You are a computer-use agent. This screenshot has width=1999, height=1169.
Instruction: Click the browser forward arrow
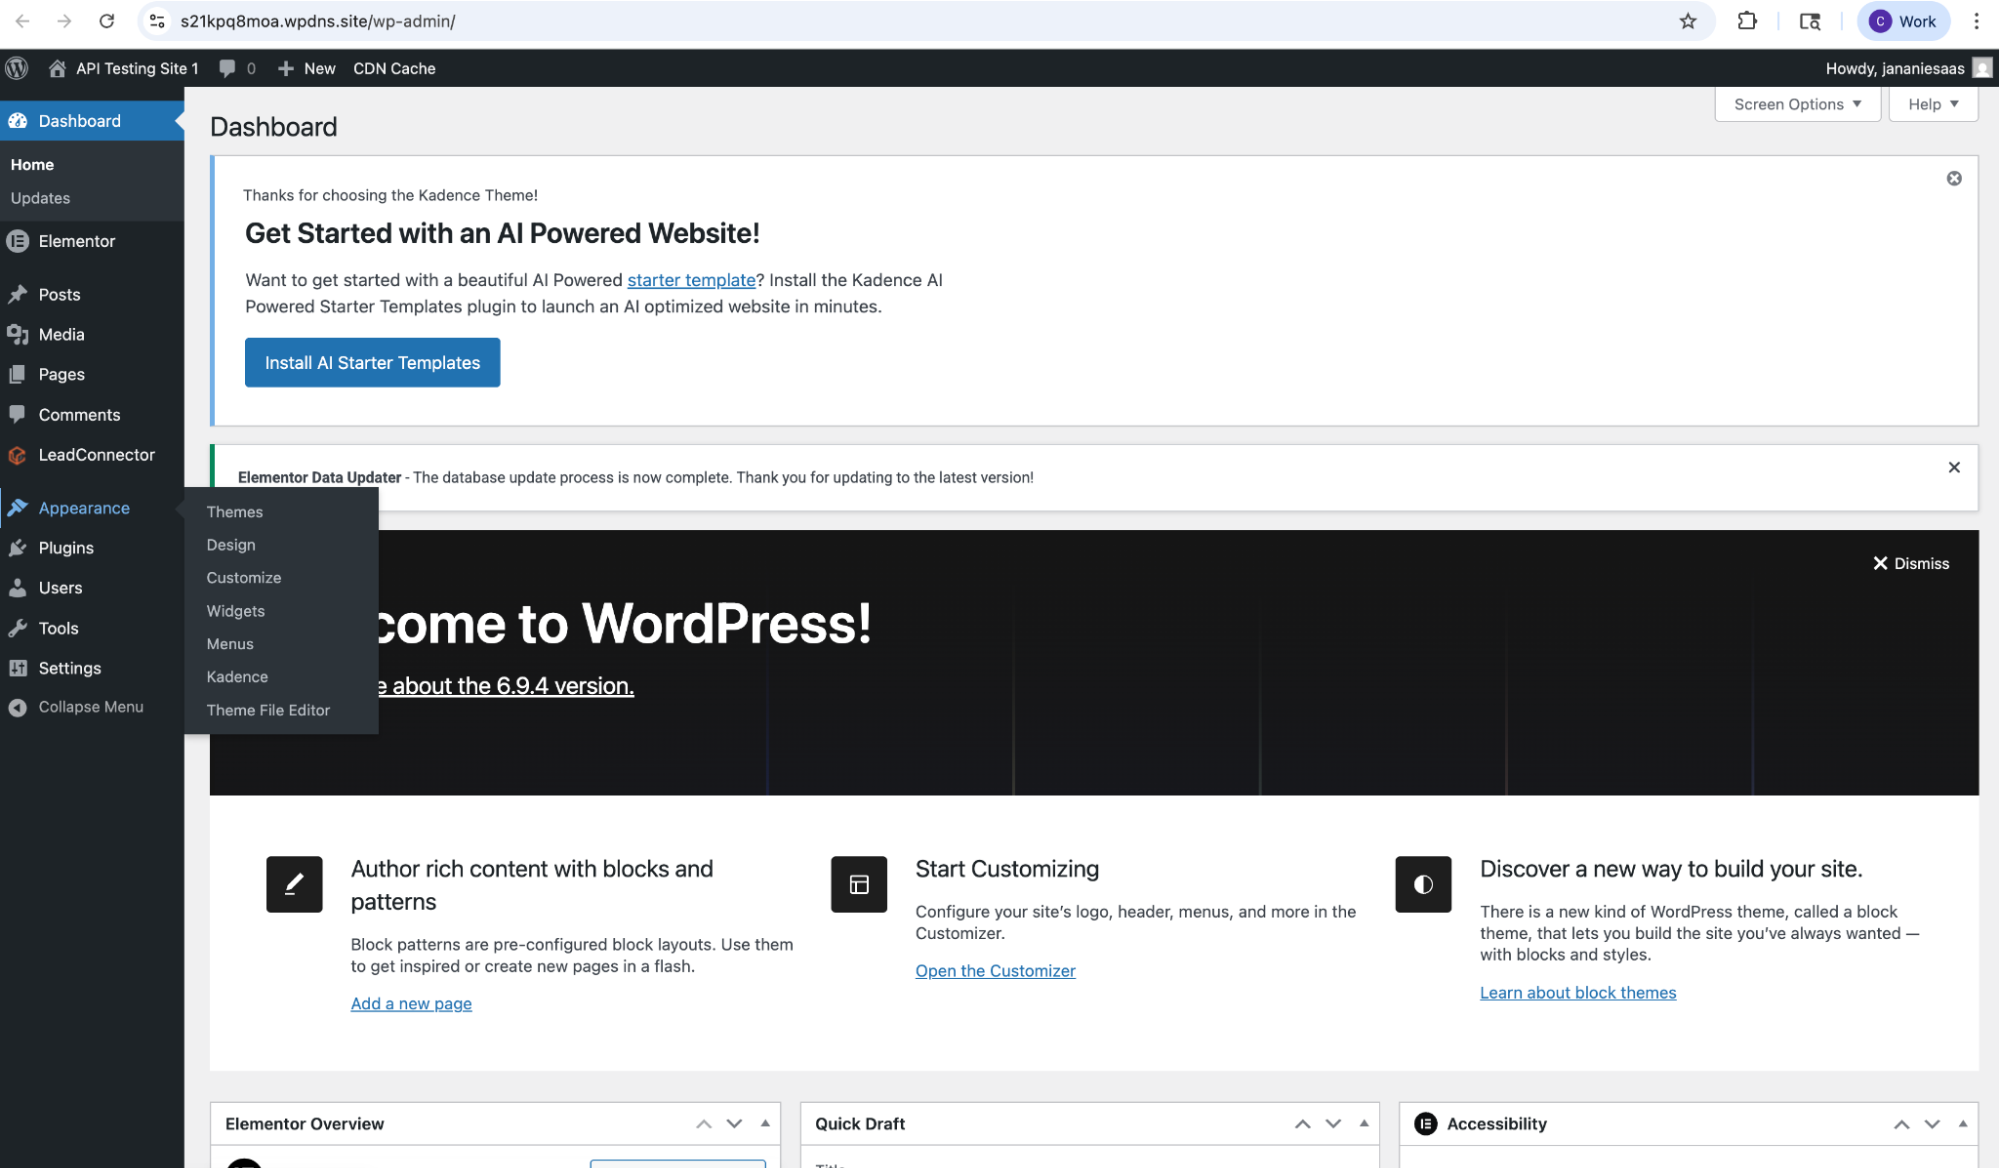tap(64, 21)
